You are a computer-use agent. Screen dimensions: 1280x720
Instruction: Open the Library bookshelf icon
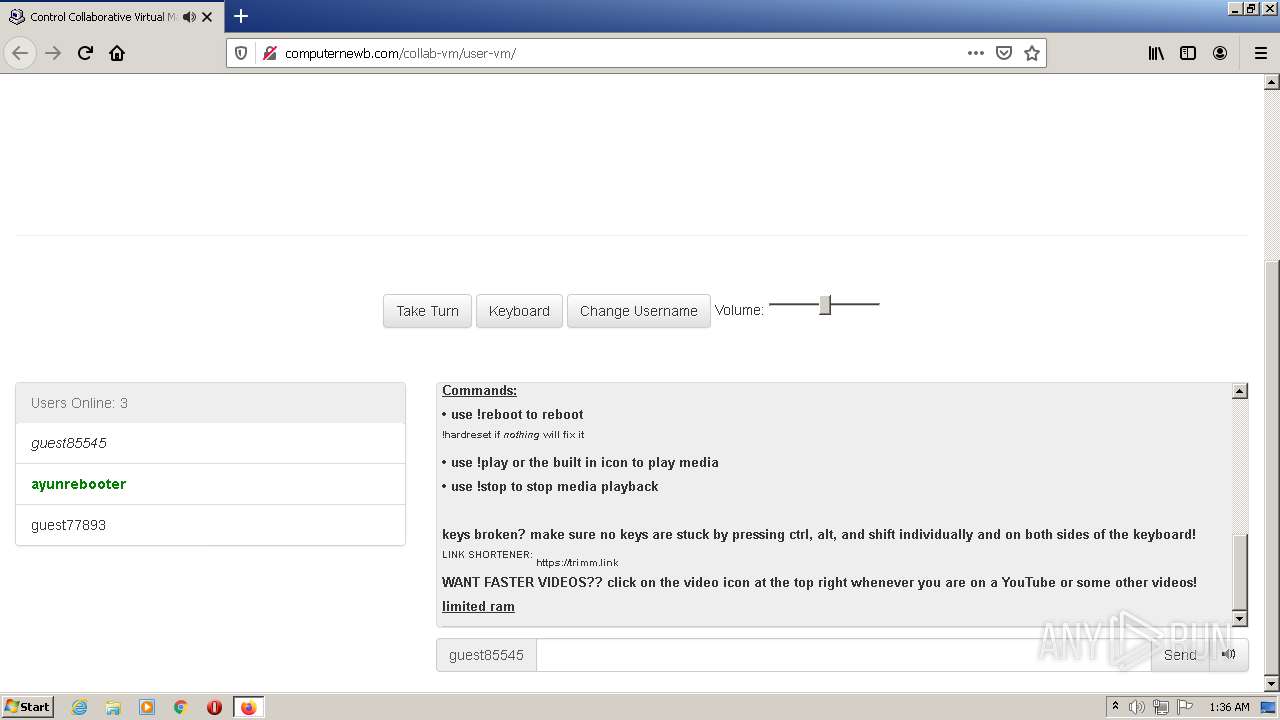point(1156,53)
